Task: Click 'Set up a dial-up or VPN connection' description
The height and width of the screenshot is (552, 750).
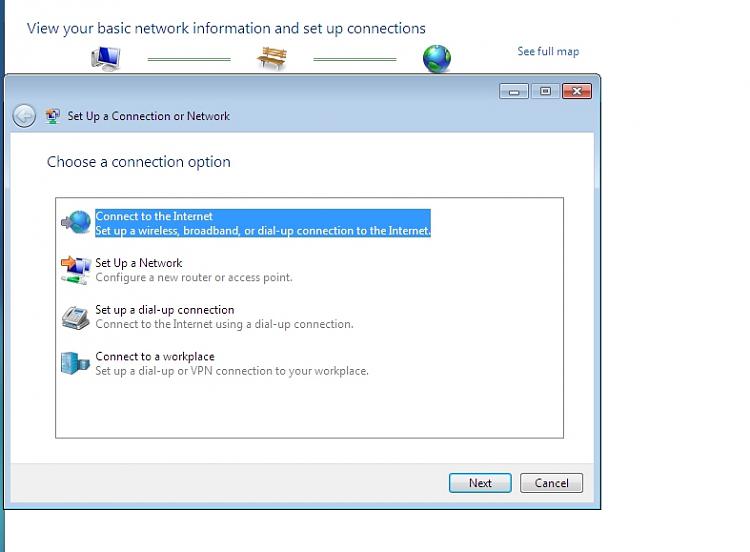Action: point(232,371)
